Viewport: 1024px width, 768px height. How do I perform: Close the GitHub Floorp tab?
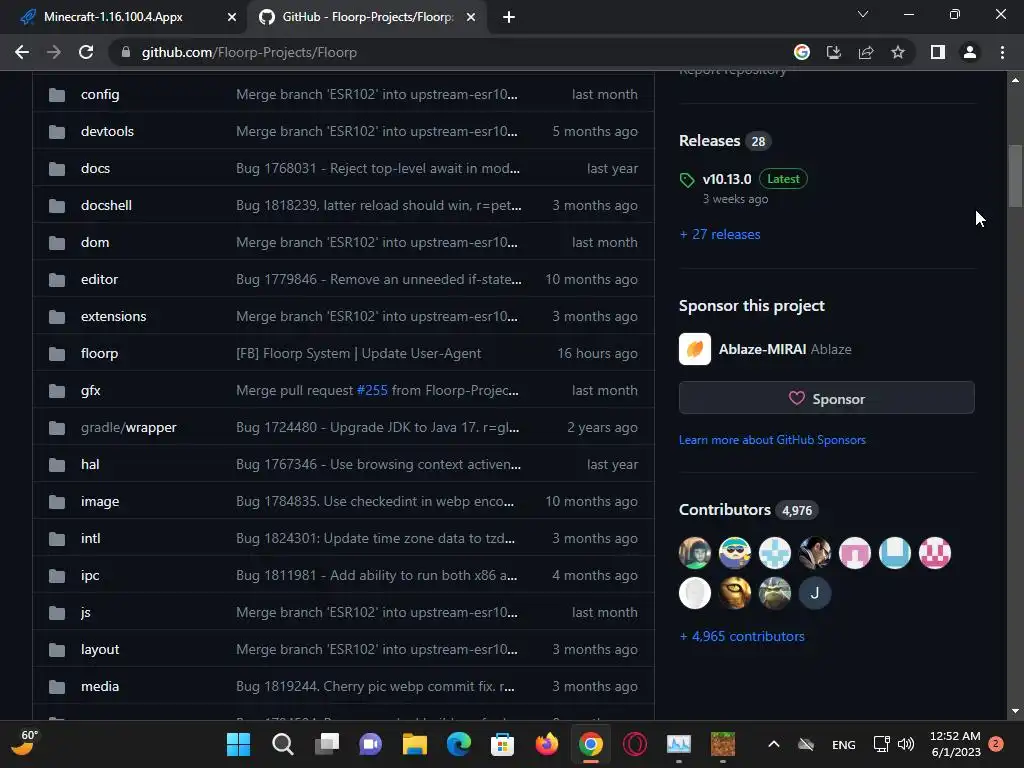[x=471, y=17]
